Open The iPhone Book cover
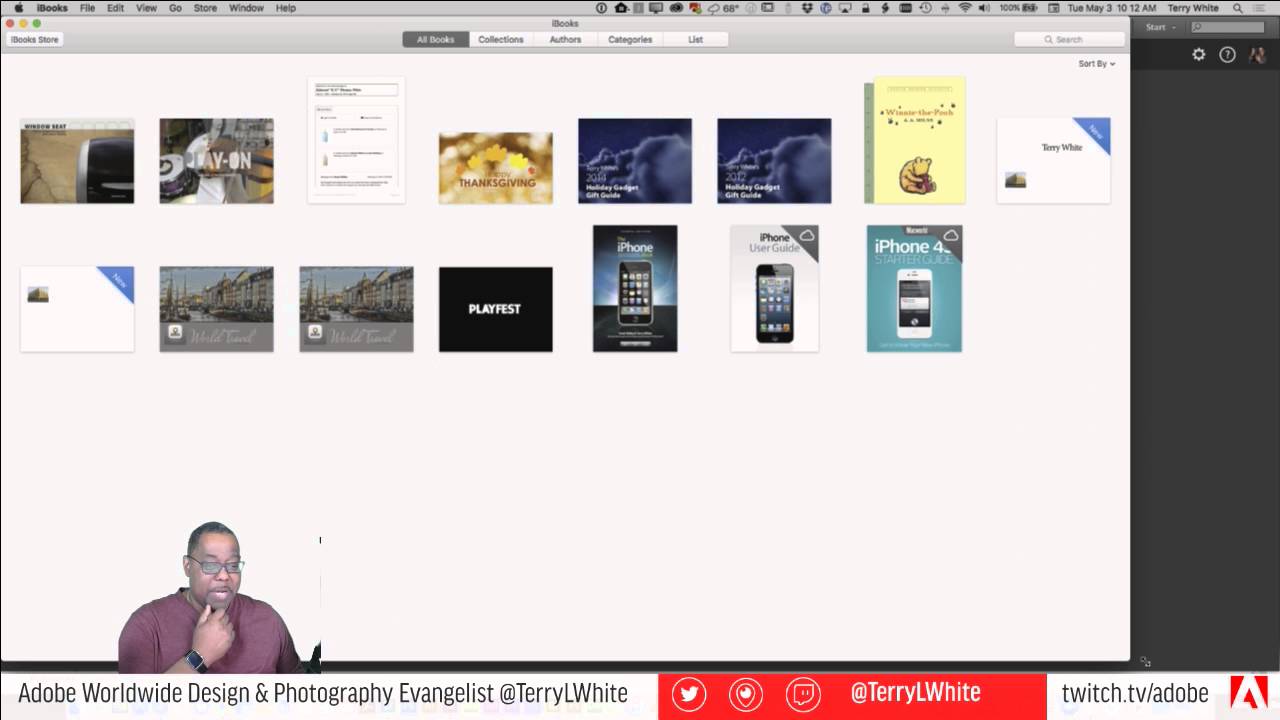The image size is (1280, 720). 635,288
